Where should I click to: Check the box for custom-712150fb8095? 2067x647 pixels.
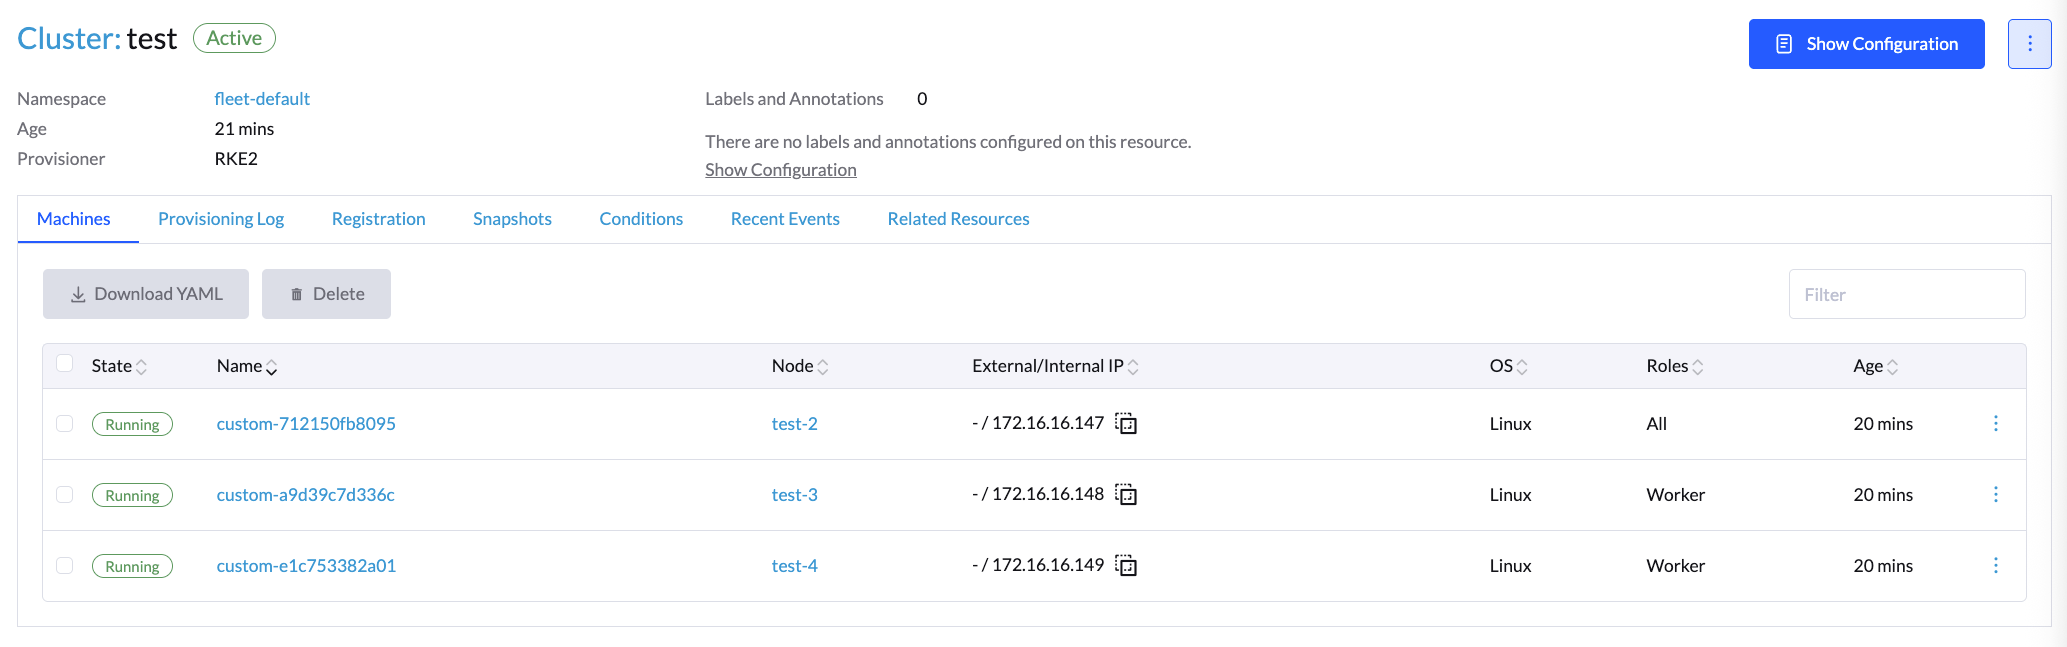[x=65, y=424]
